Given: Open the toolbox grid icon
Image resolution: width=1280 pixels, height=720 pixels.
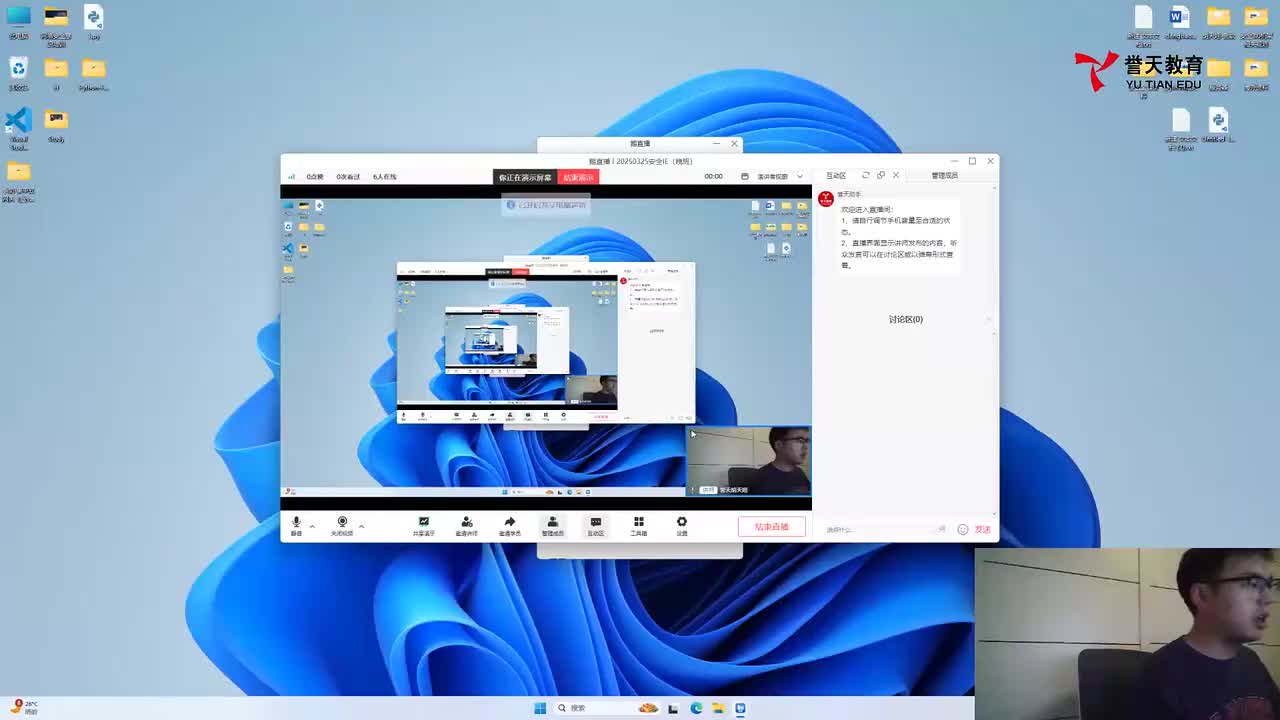Looking at the screenshot, I should (639, 526).
